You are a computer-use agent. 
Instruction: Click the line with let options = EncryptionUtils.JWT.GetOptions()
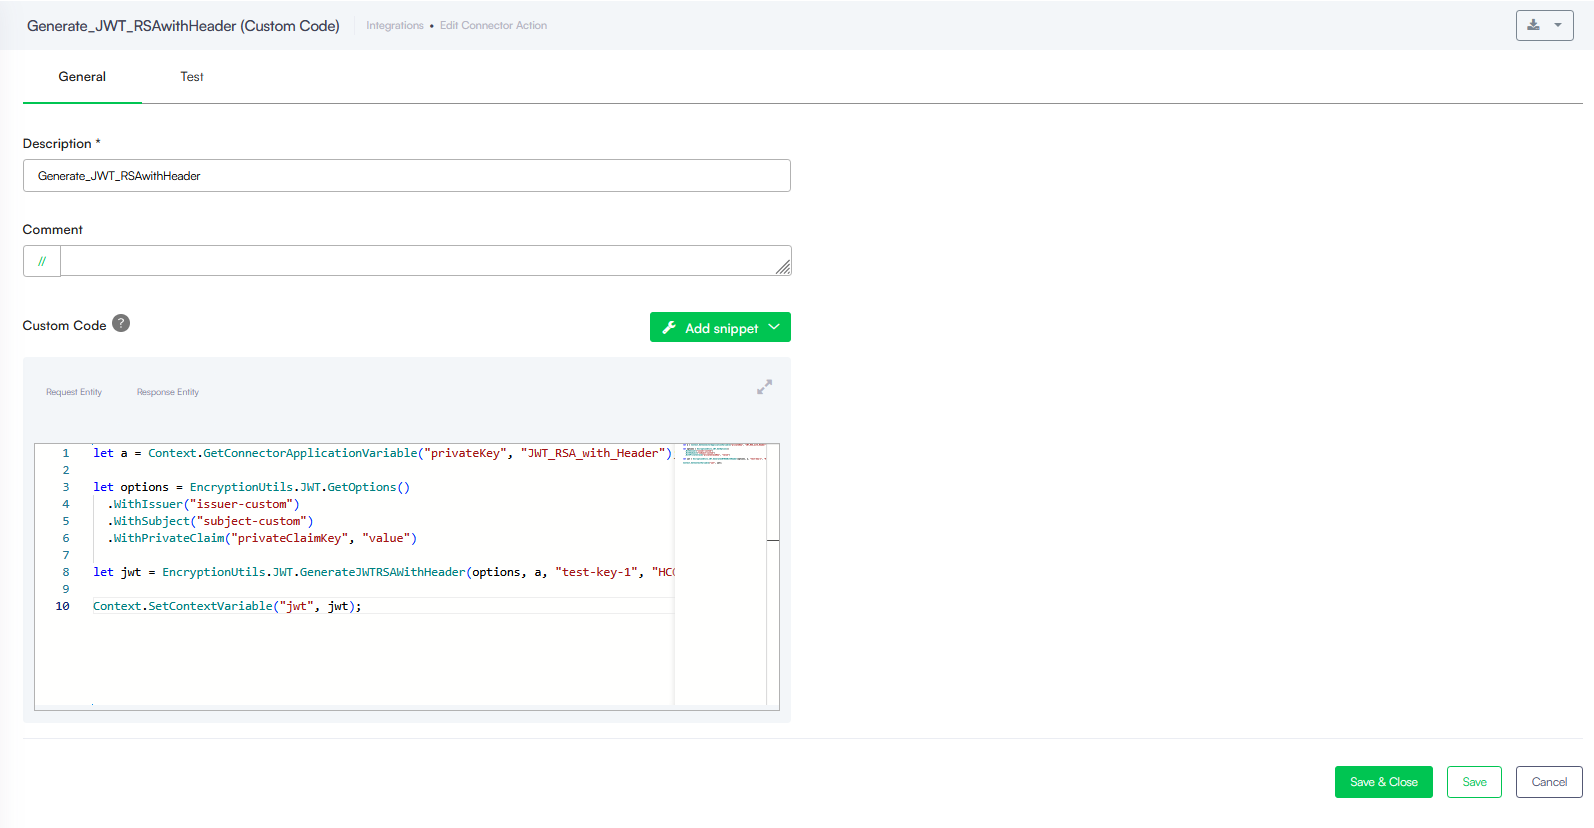[252, 487]
